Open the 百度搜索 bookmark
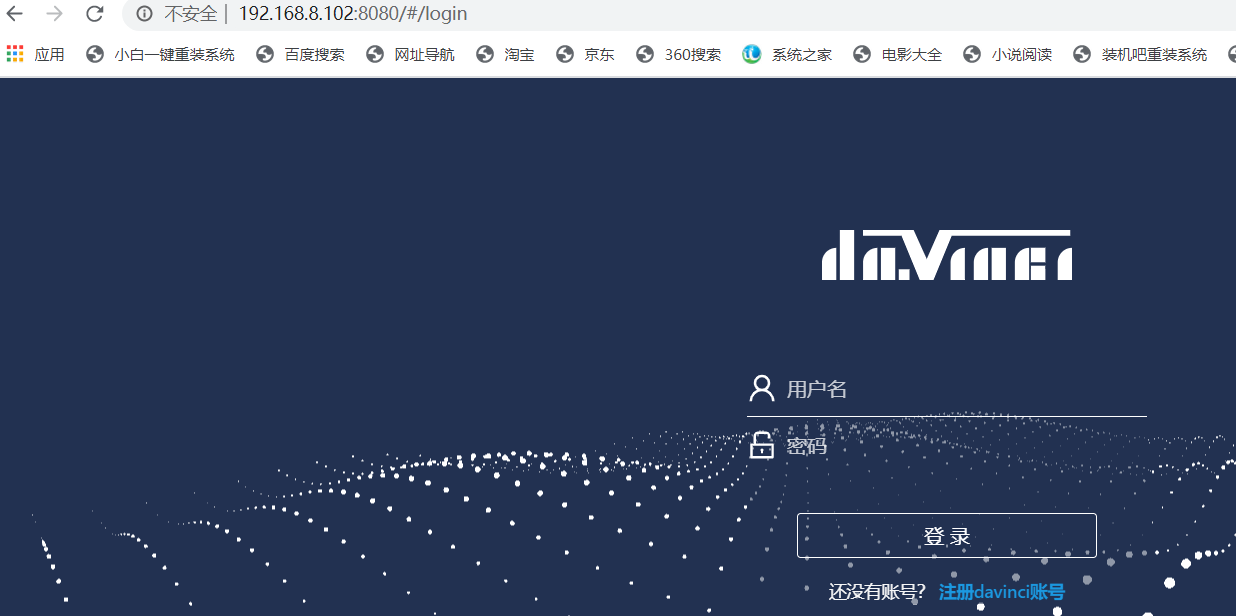Viewport: 1236px width, 616px height. pos(301,54)
